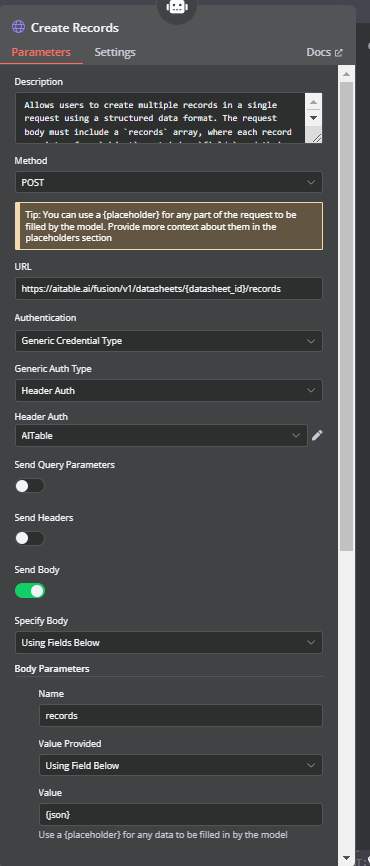
Task: Expand the Generic Auth Type dropdown
Action: pyautogui.click(x=169, y=390)
